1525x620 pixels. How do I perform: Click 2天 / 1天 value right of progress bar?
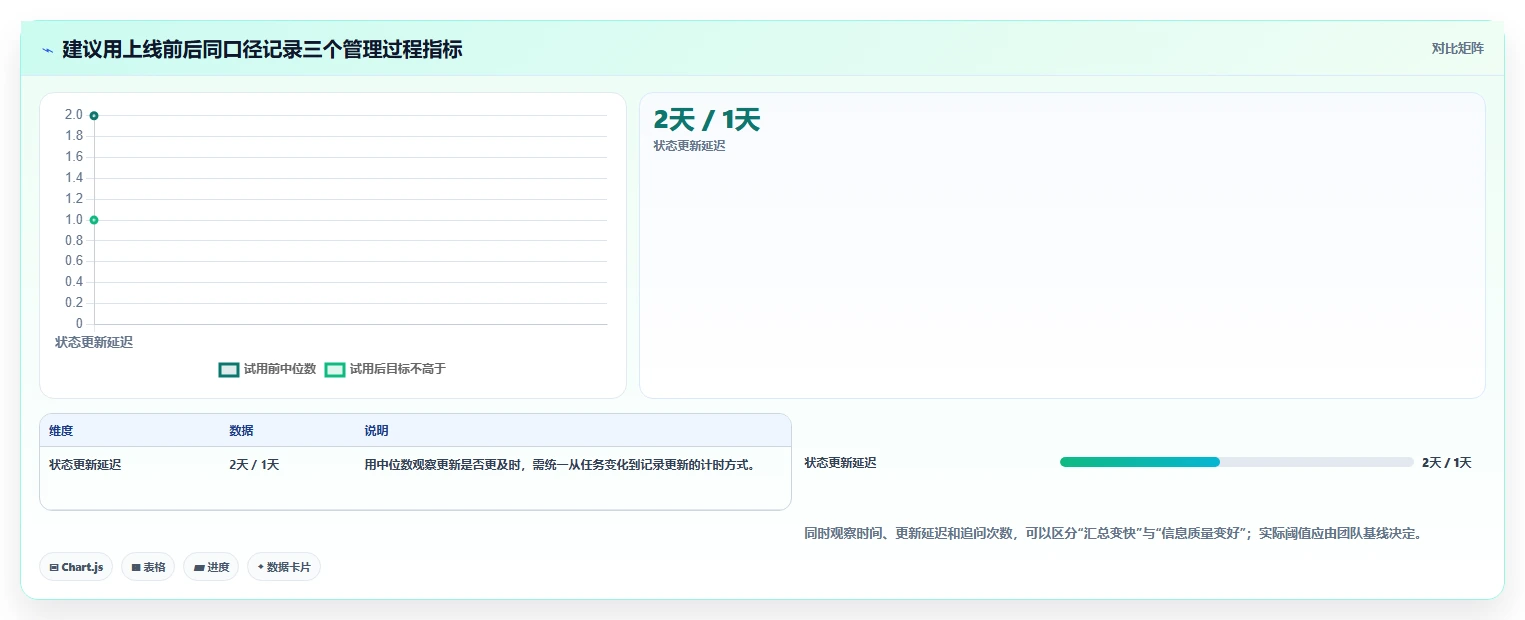point(1446,462)
